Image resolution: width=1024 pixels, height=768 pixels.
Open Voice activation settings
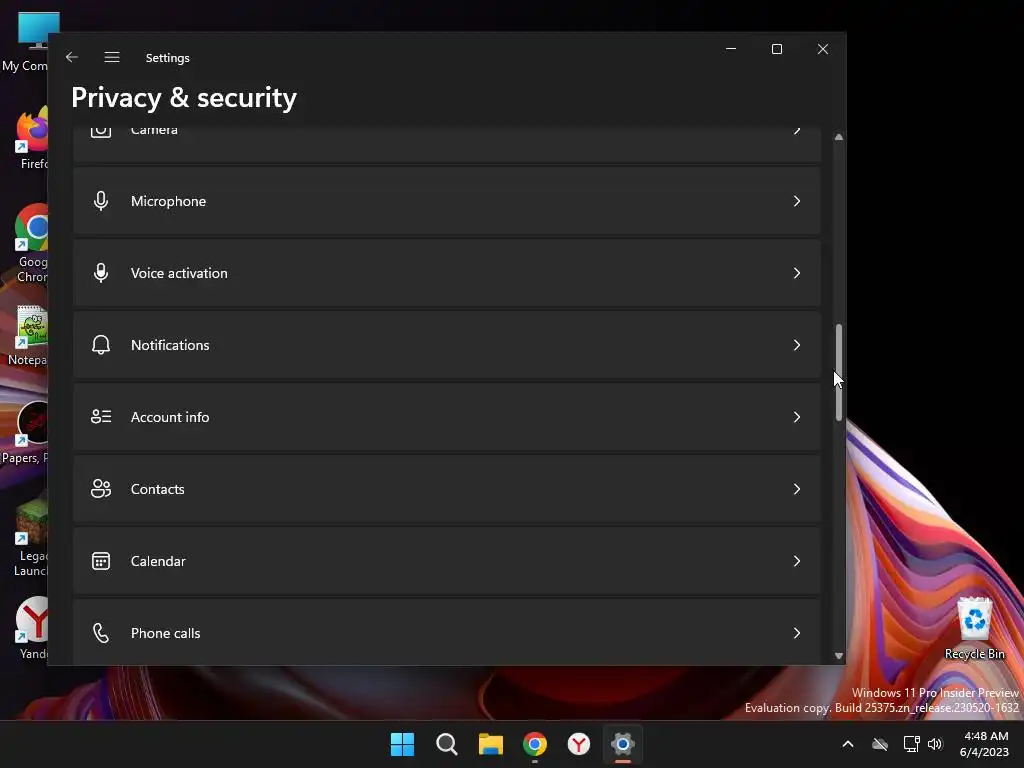coord(447,273)
